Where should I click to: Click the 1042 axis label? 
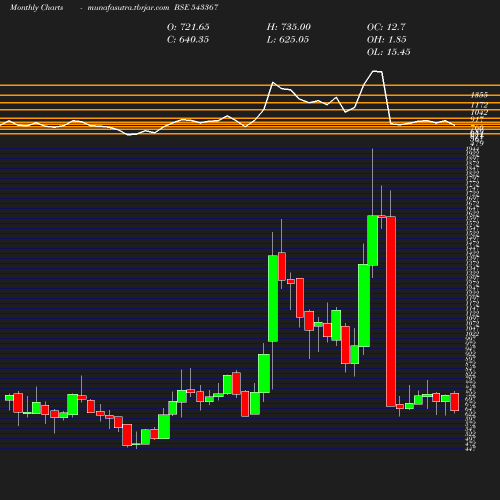click(x=479, y=112)
